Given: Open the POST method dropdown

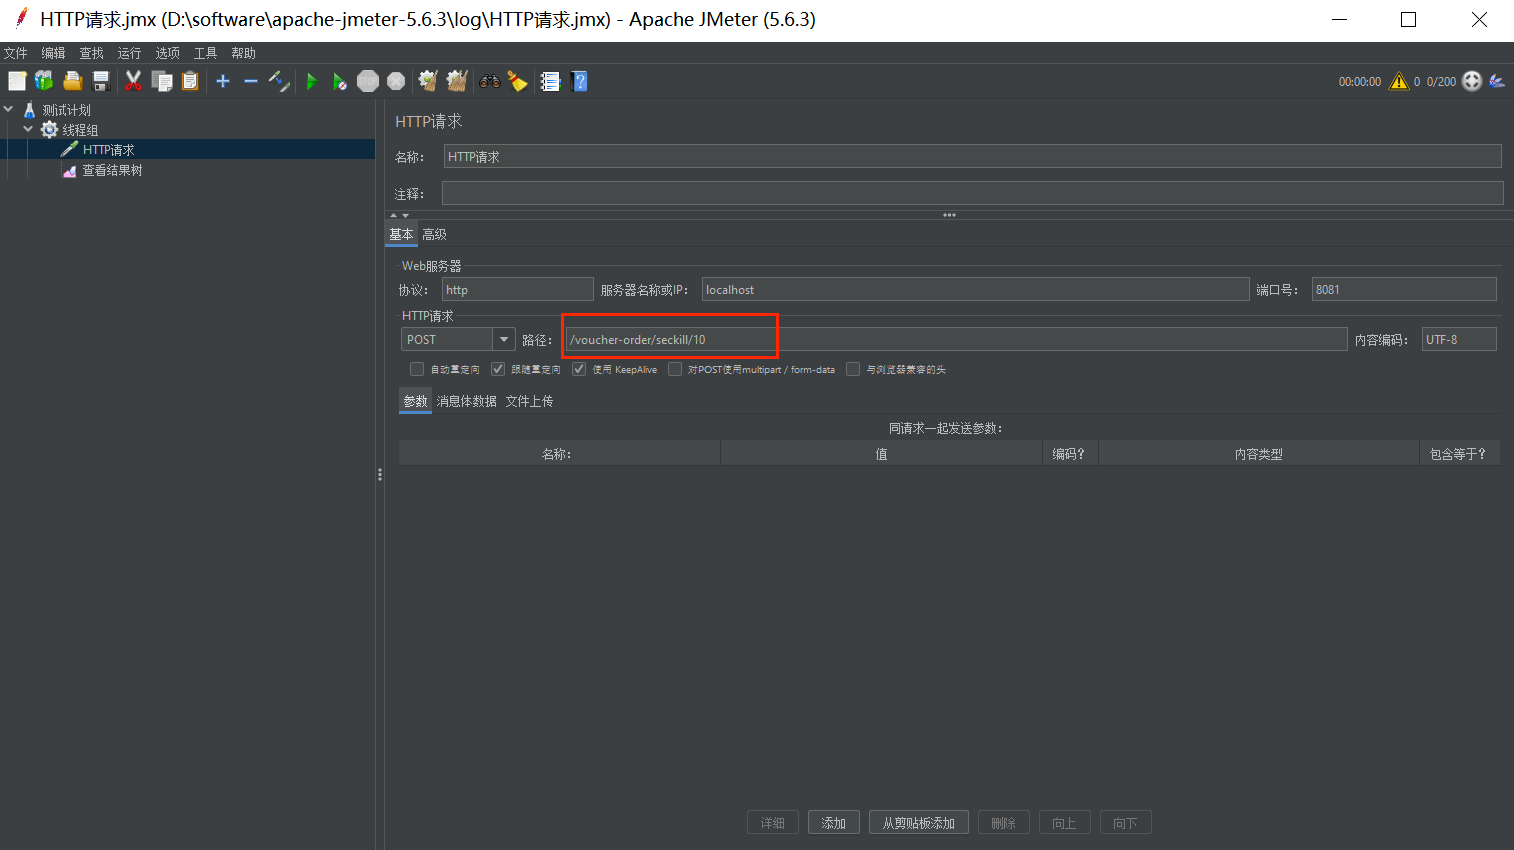Looking at the screenshot, I should click(504, 339).
